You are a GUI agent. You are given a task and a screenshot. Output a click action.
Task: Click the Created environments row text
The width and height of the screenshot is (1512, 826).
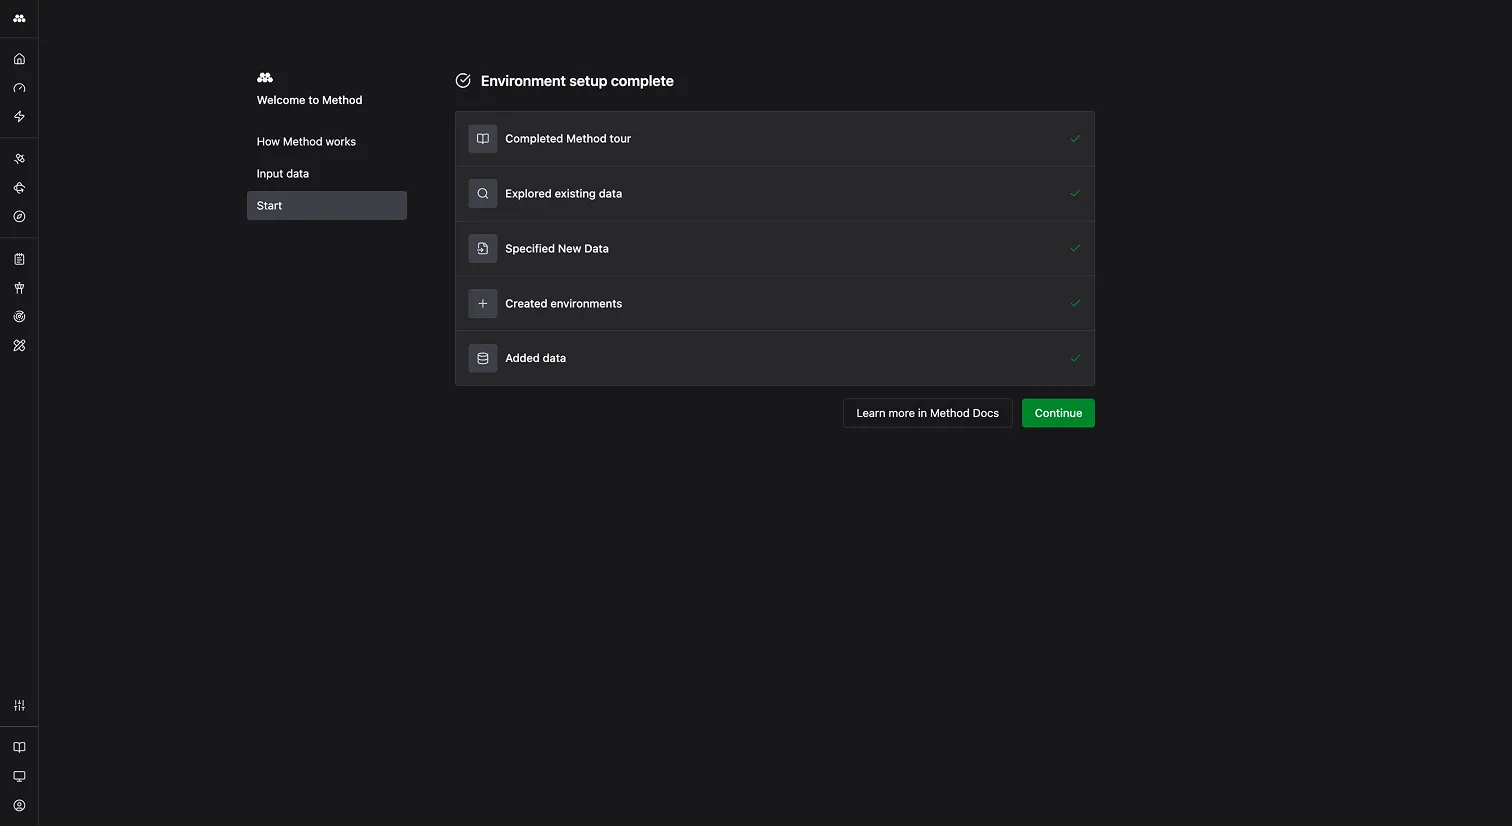tap(564, 304)
